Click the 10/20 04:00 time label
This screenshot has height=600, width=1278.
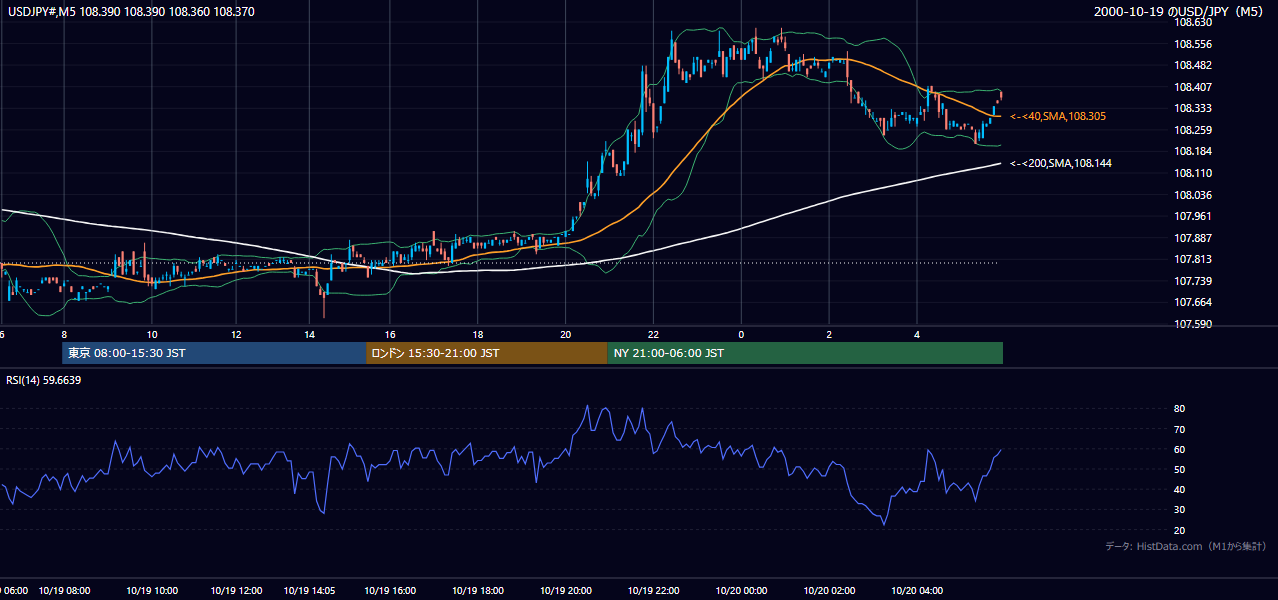coord(917,591)
